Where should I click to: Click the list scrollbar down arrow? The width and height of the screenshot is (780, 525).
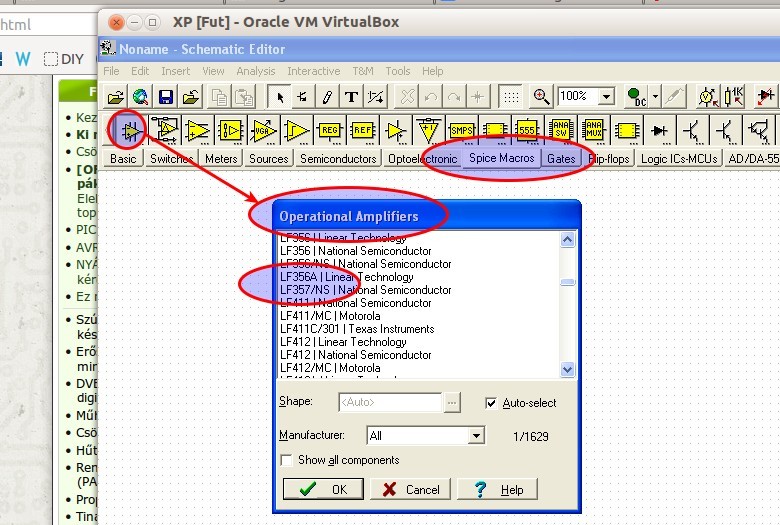(x=568, y=369)
